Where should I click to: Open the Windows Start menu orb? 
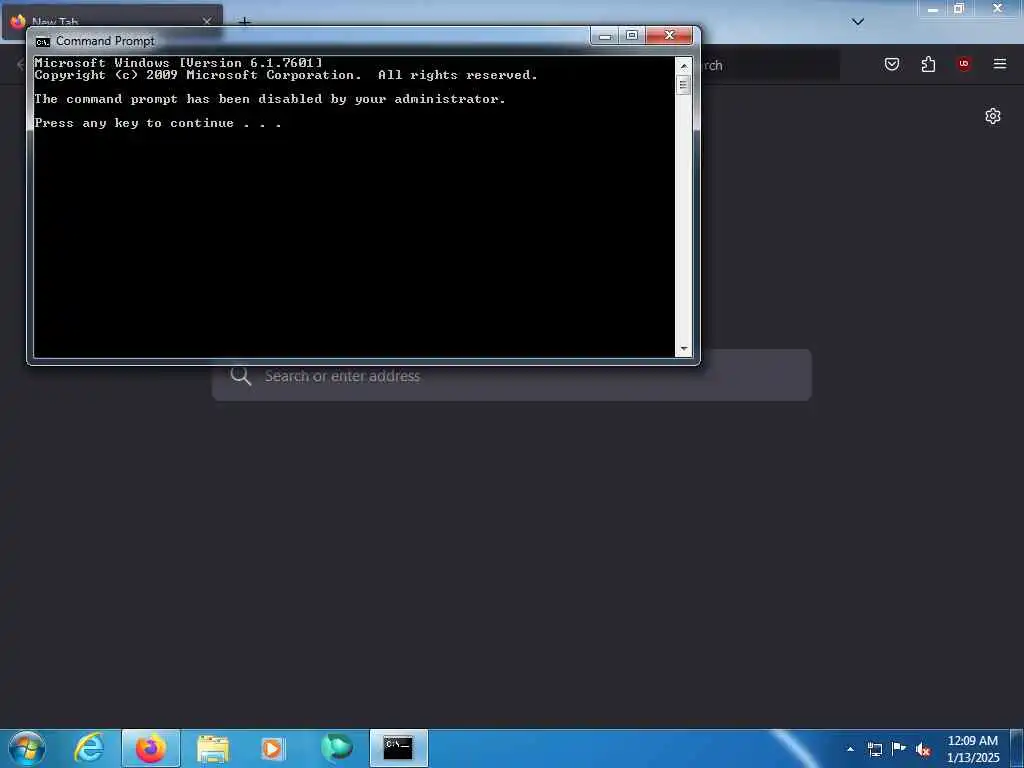click(x=27, y=748)
